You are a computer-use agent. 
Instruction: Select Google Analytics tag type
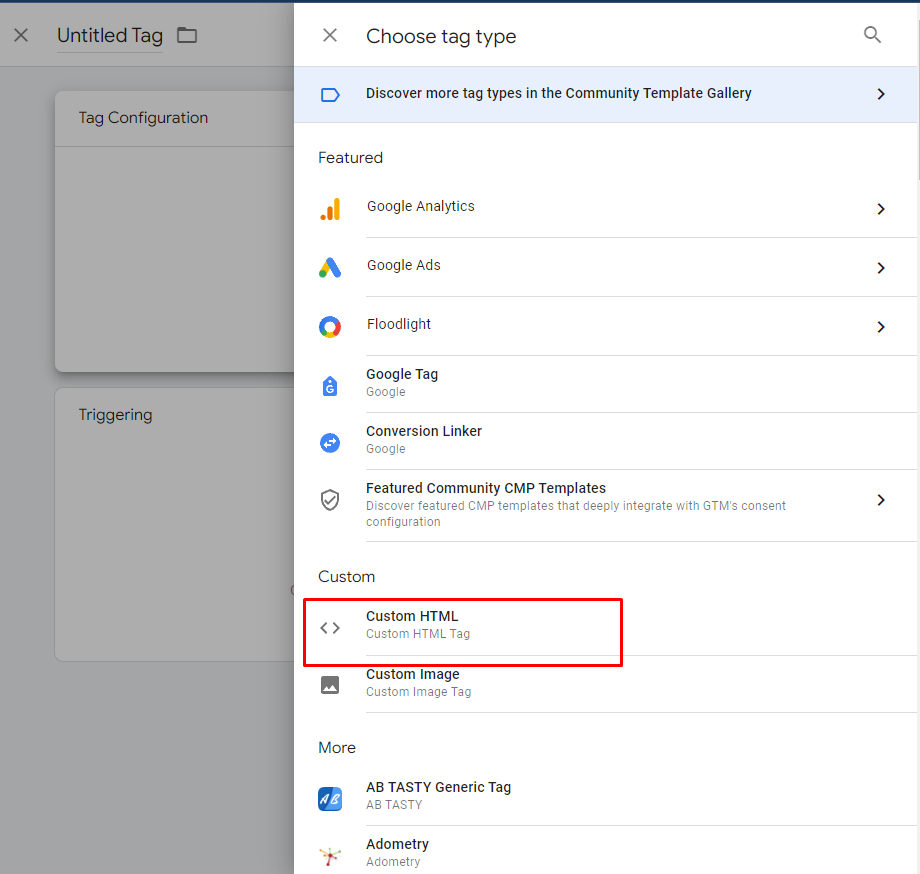(x=605, y=209)
